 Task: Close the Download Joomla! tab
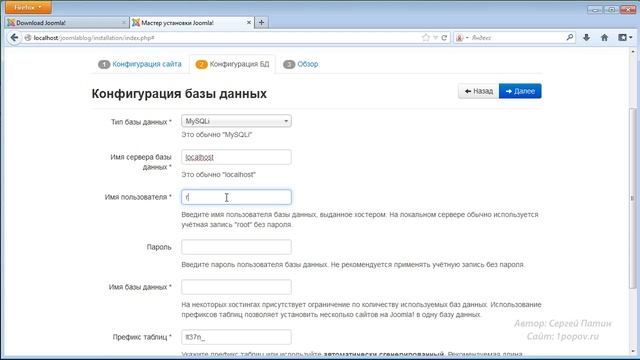(124, 23)
